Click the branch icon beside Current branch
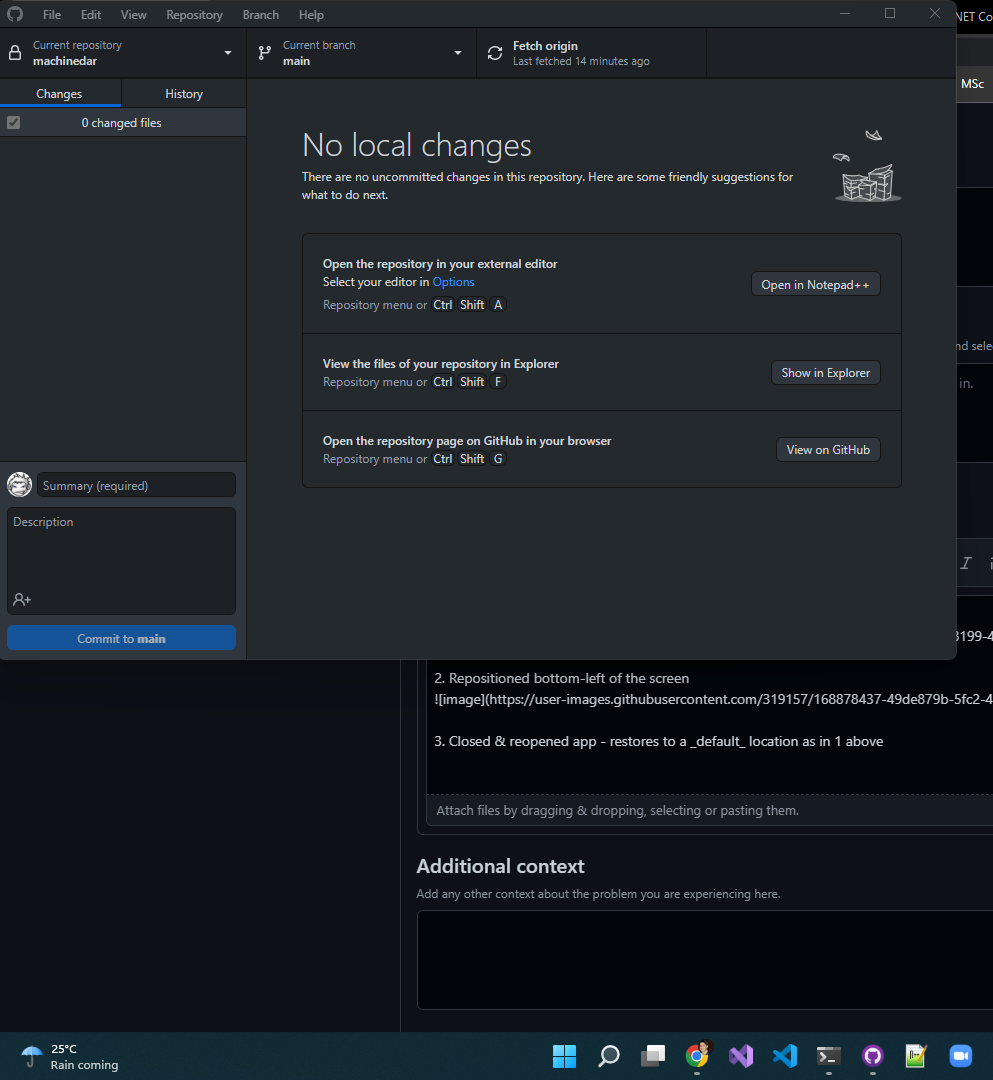 264,52
